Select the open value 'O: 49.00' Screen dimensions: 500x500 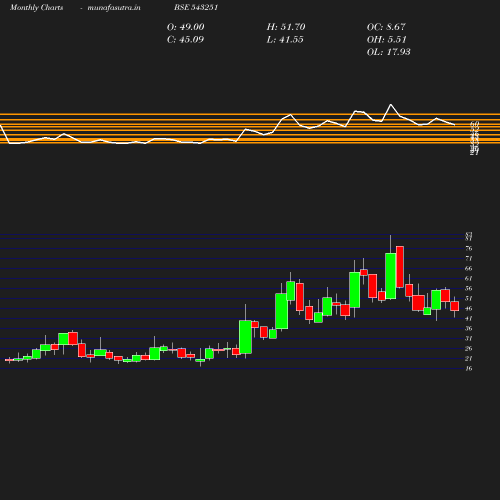(x=185, y=27)
